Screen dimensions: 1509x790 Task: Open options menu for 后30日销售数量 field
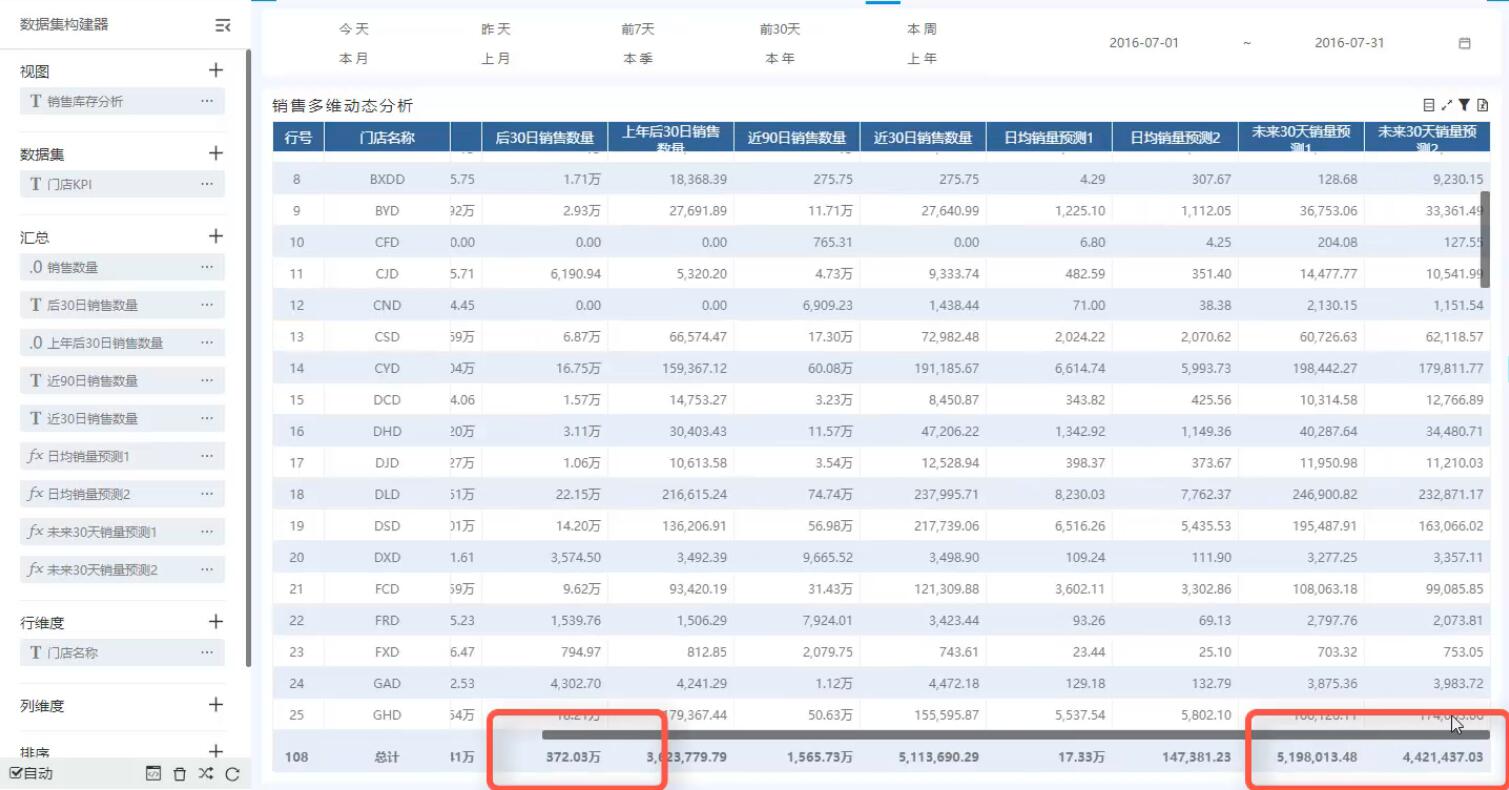pyautogui.click(x=207, y=305)
